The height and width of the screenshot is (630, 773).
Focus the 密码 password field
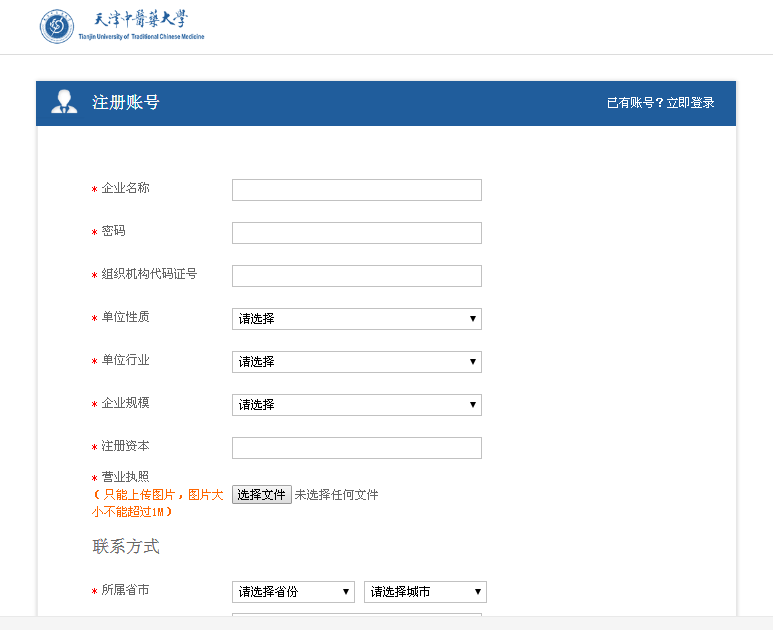(x=356, y=233)
